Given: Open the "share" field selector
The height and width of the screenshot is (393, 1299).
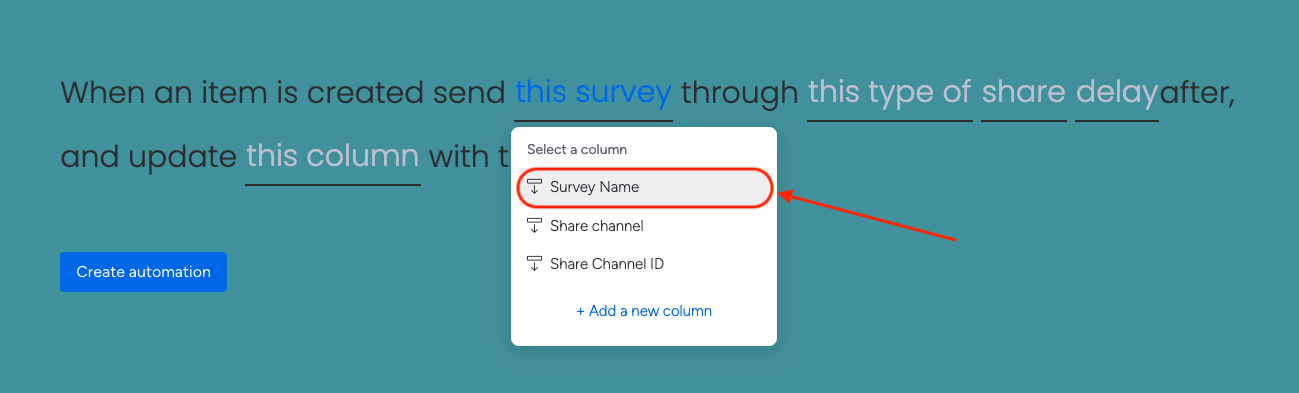Looking at the screenshot, I should (x=1023, y=93).
